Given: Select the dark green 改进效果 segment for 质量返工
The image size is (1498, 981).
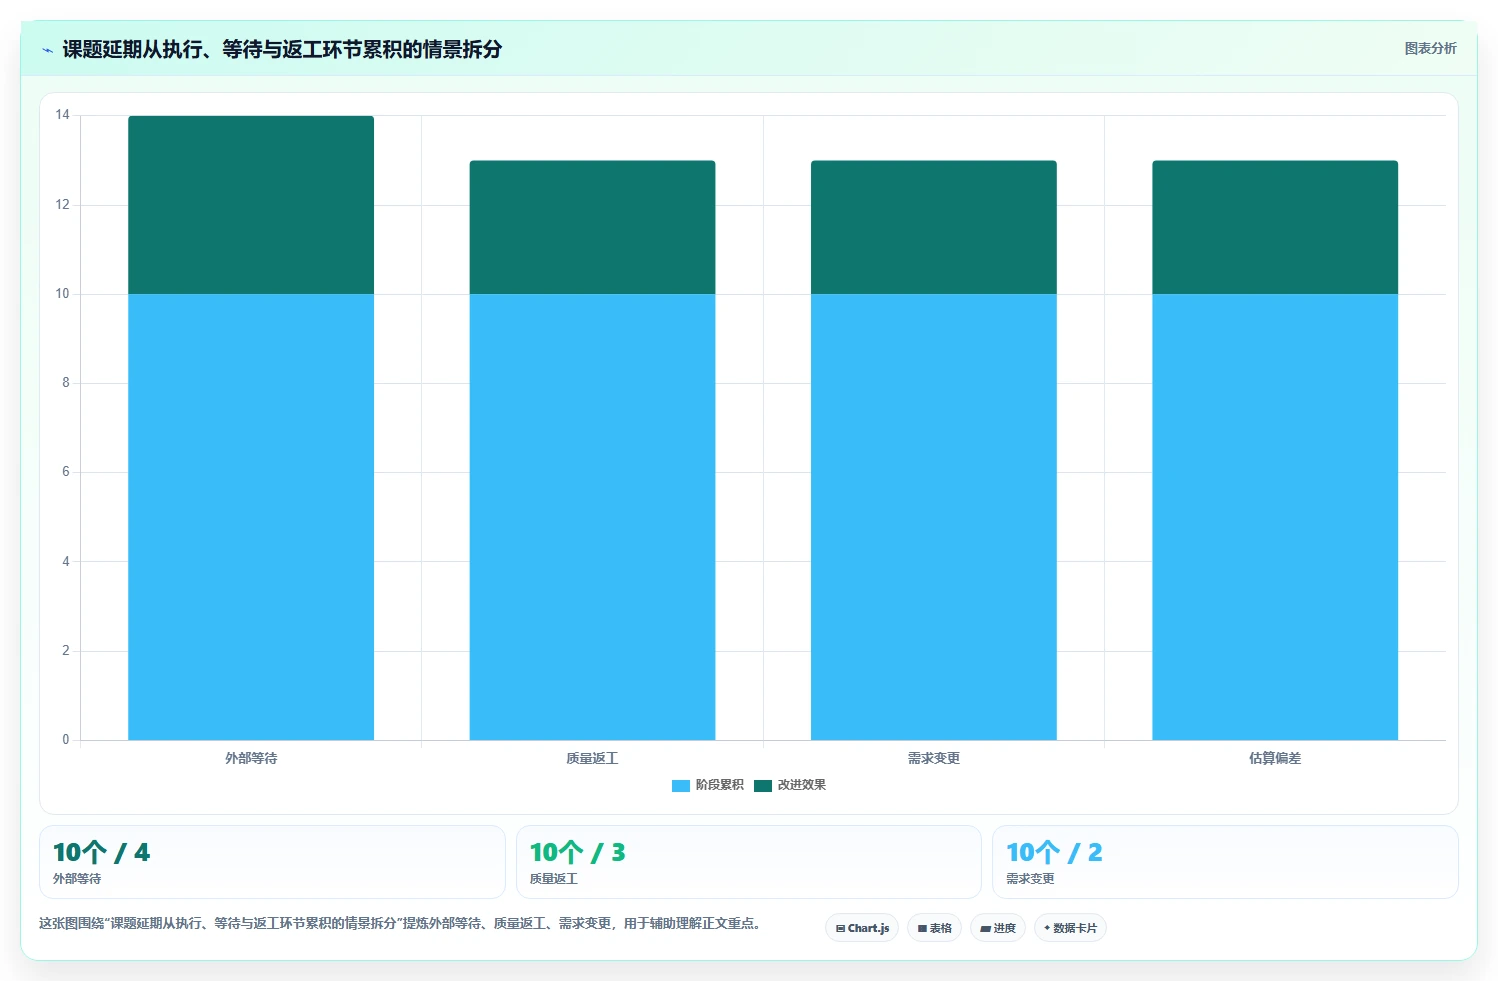Looking at the screenshot, I should coord(592,227).
